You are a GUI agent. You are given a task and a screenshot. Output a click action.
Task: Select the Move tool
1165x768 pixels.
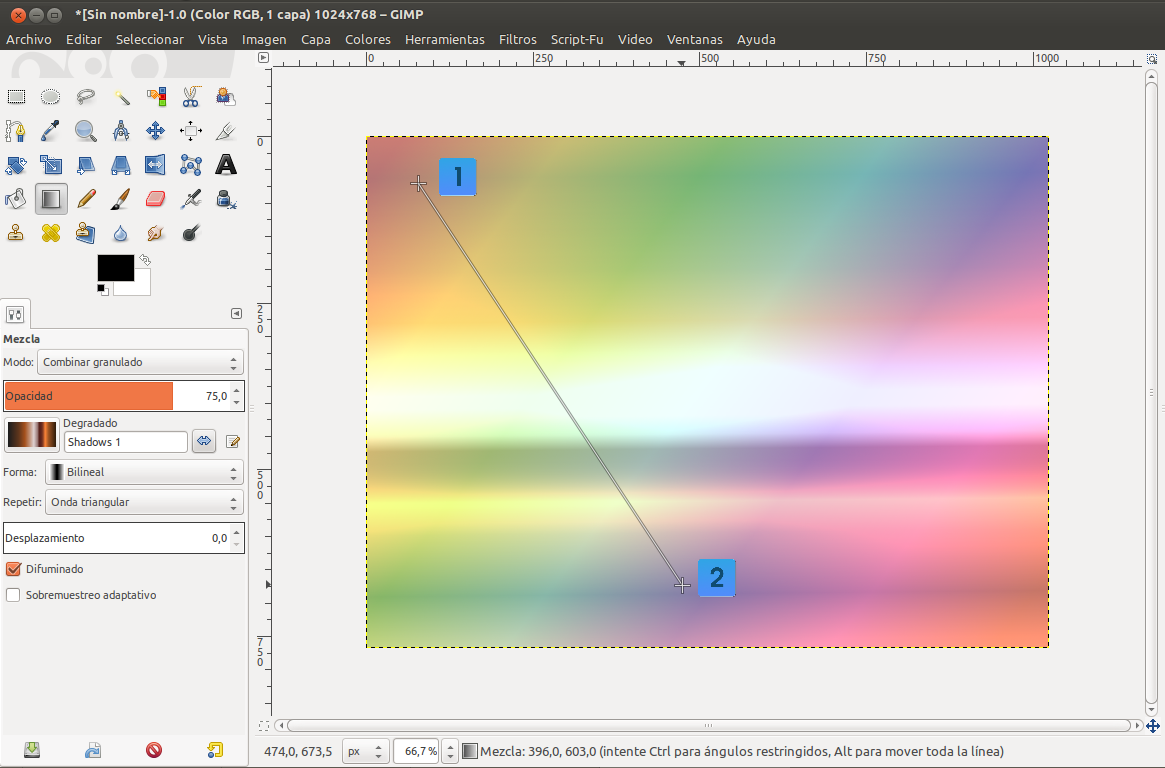pyautogui.click(x=155, y=131)
